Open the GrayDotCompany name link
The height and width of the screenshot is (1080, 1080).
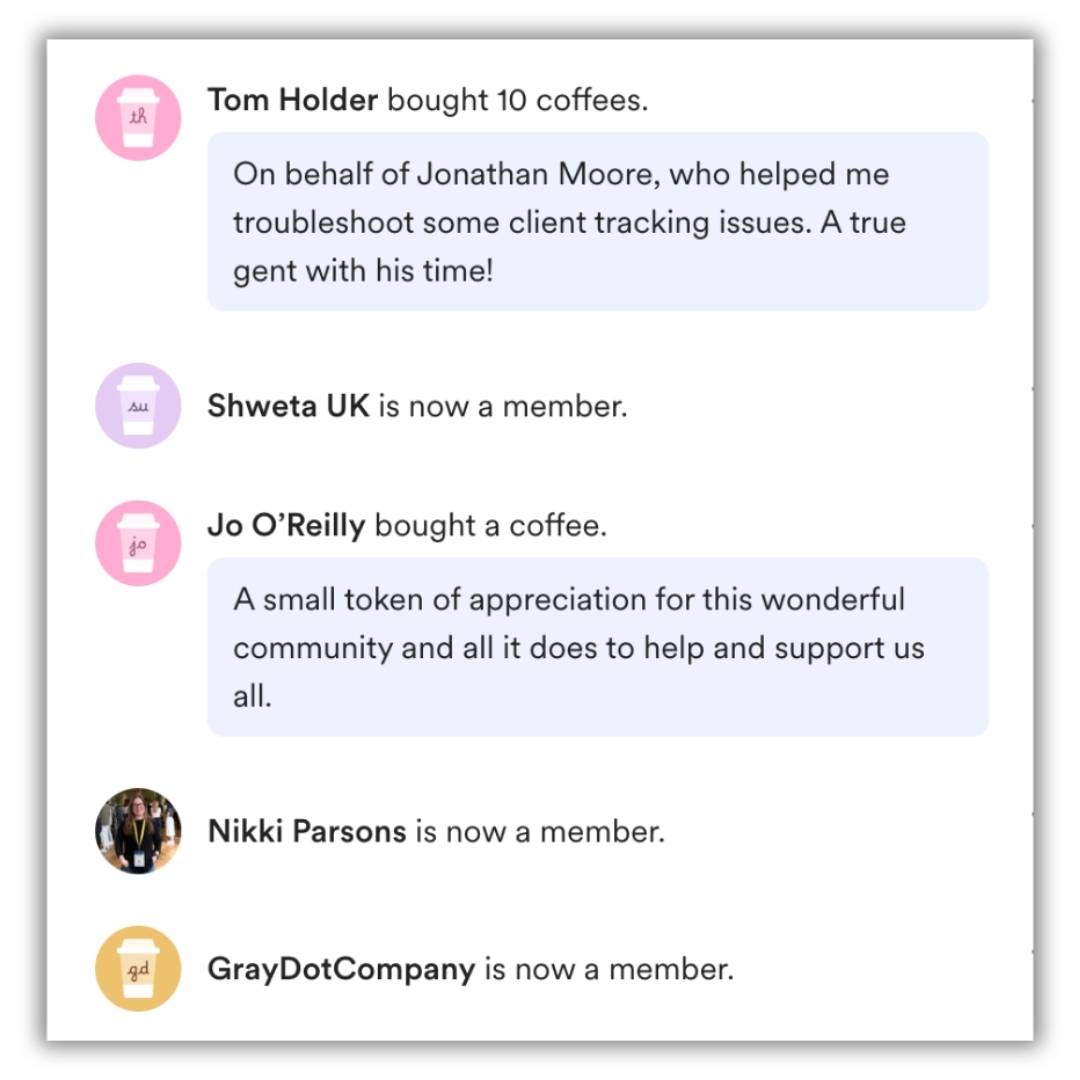pyautogui.click(x=341, y=969)
